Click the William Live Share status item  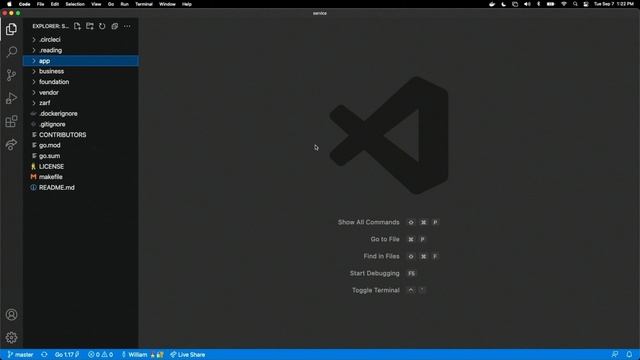[x=142, y=355]
